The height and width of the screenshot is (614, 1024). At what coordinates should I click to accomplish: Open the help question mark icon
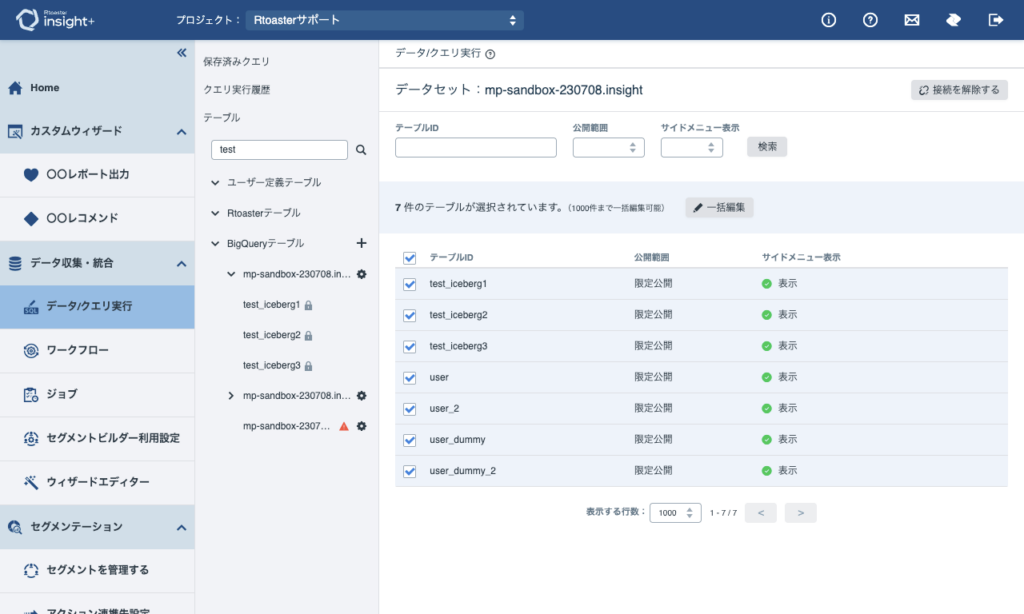pos(870,20)
